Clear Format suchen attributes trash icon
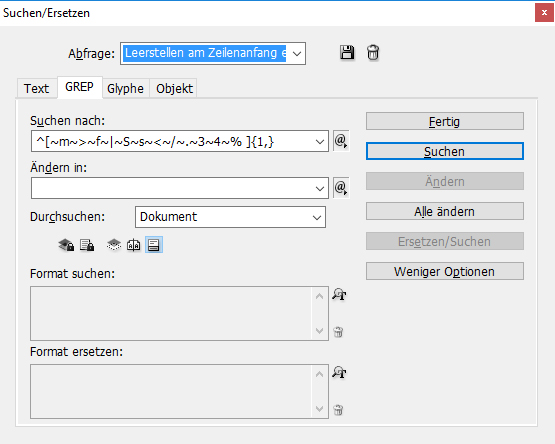This screenshot has height=444, width=555. pos(338,332)
